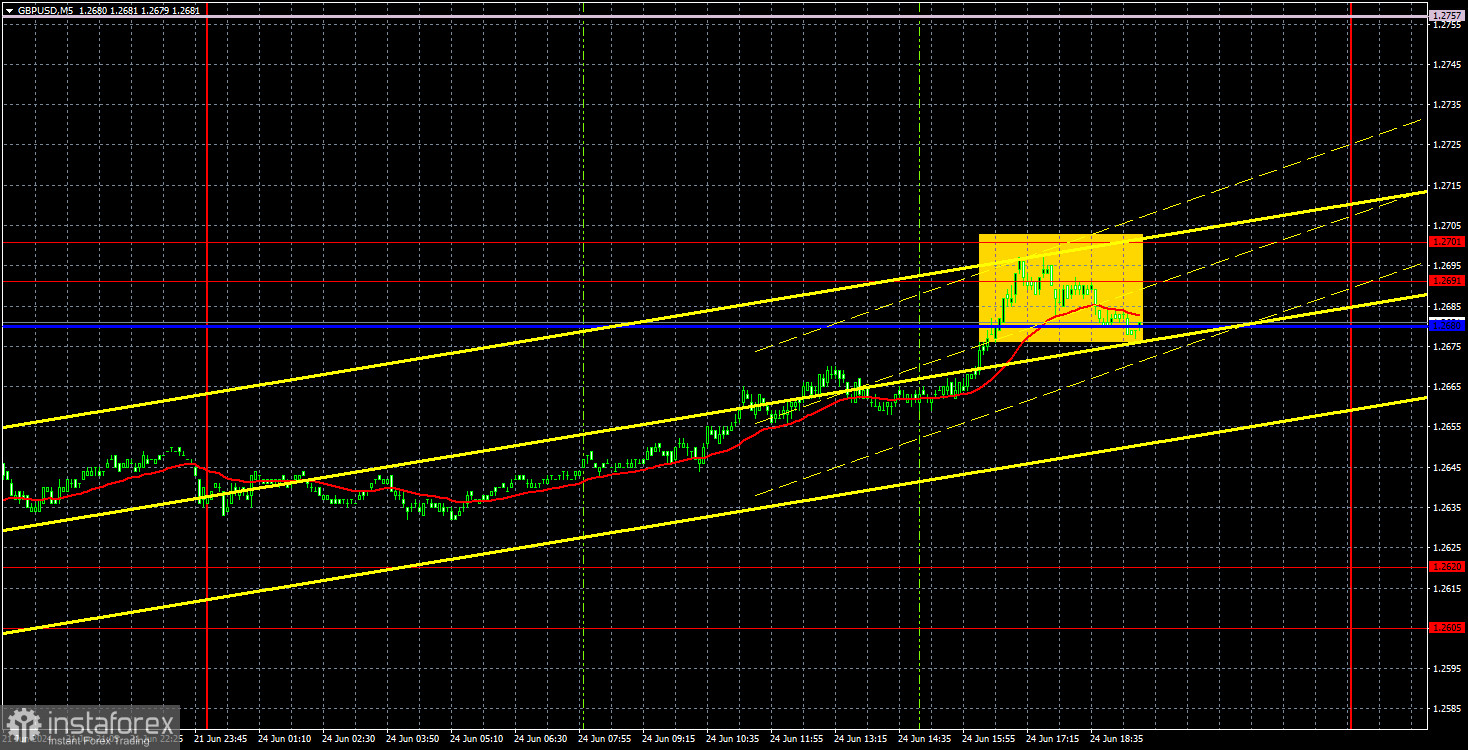Click the 24 Jun 17:15 time label
Image resolution: width=1468 pixels, height=750 pixels.
1055,739
